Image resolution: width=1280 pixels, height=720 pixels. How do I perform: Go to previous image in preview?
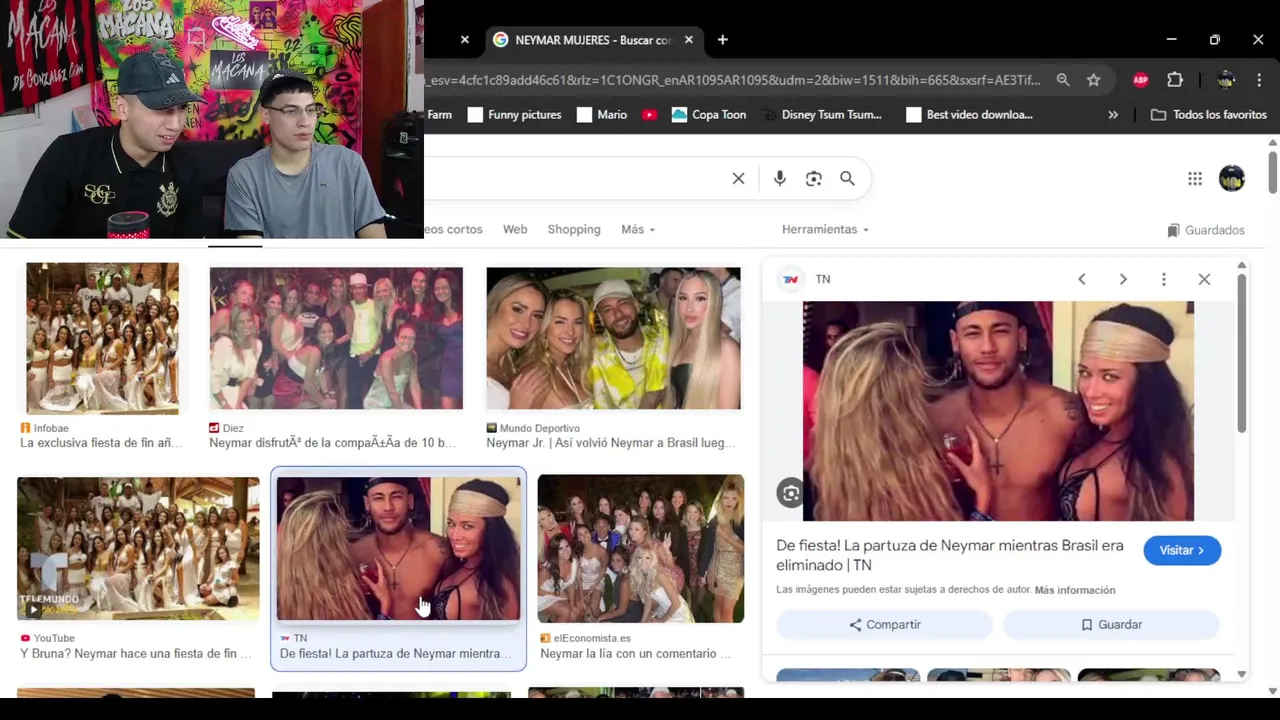pos(1081,279)
